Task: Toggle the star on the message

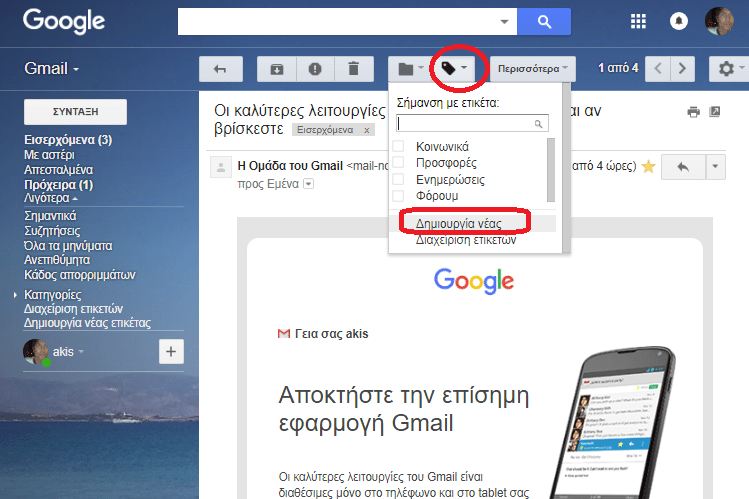Action: (648, 166)
